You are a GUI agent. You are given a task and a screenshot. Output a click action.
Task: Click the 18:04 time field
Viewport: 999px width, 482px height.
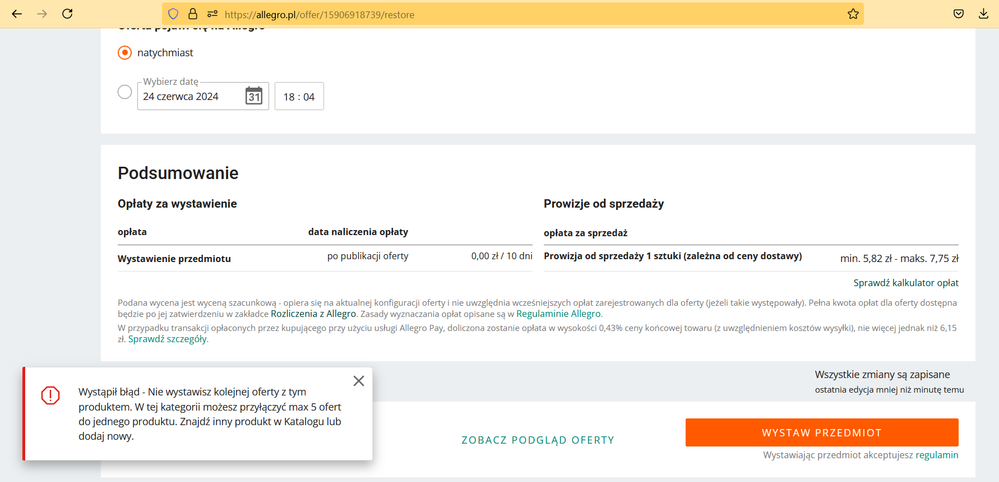(299, 97)
